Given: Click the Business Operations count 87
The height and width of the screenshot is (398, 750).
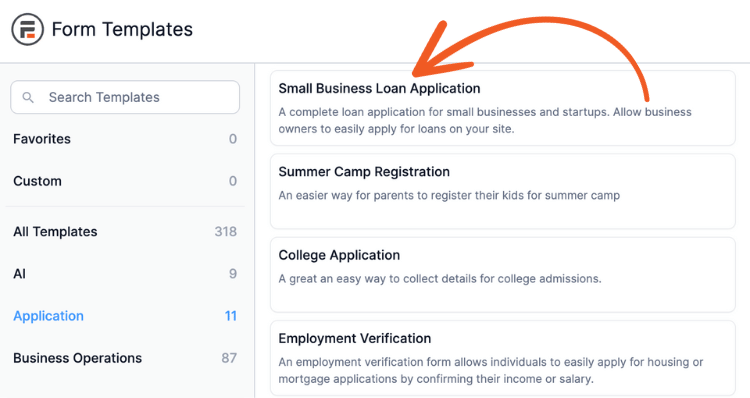Looking at the screenshot, I should point(229,358).
